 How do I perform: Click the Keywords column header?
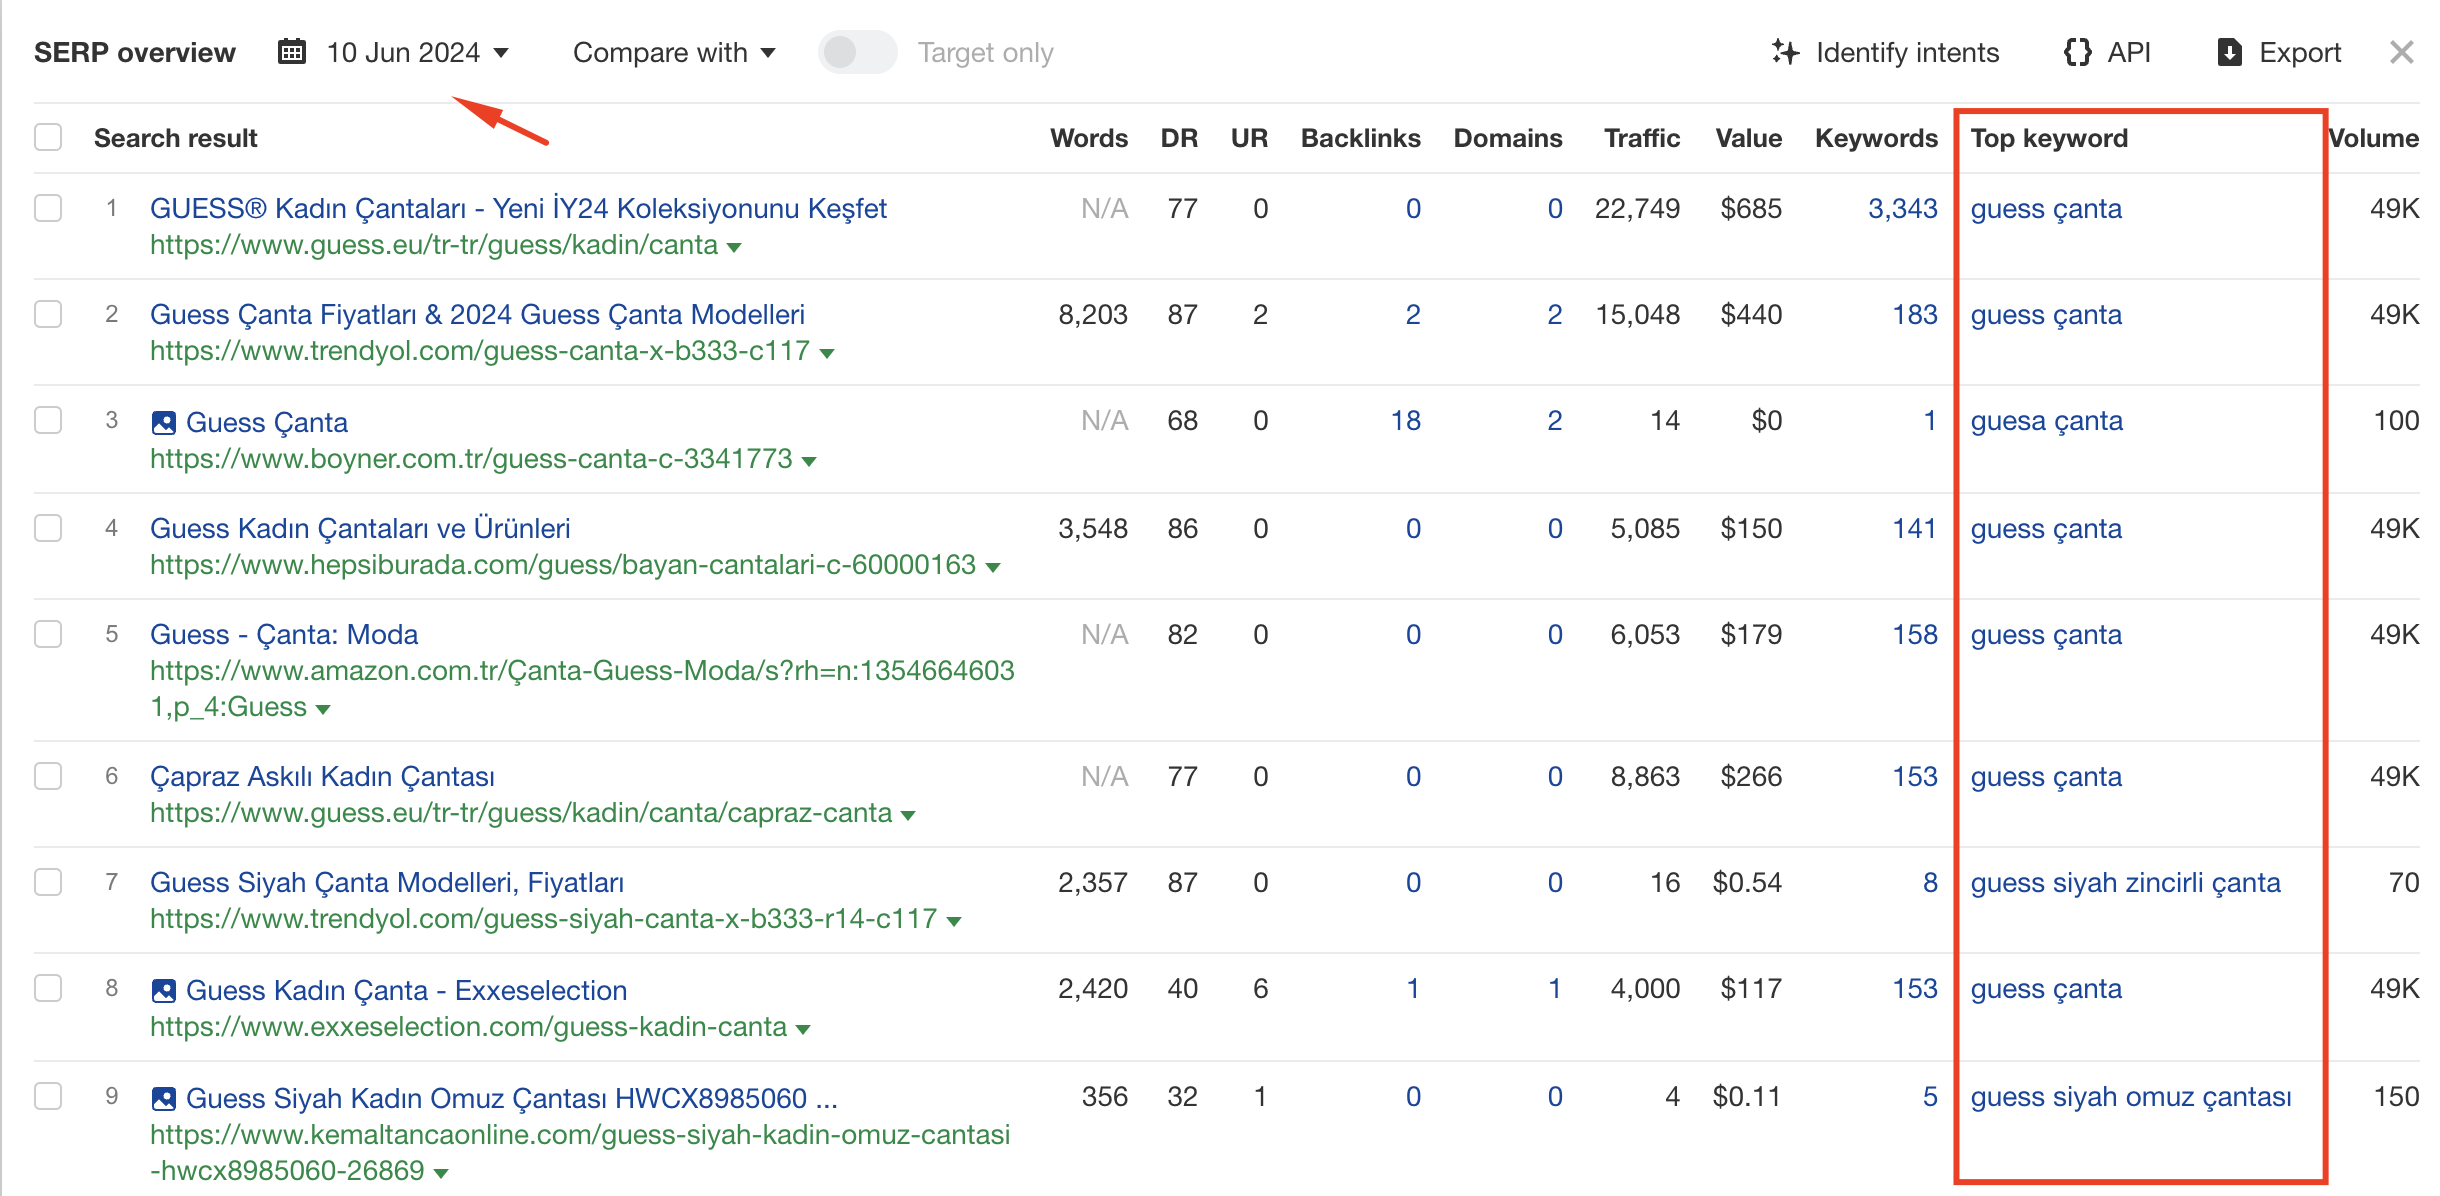pos(1876,138)
